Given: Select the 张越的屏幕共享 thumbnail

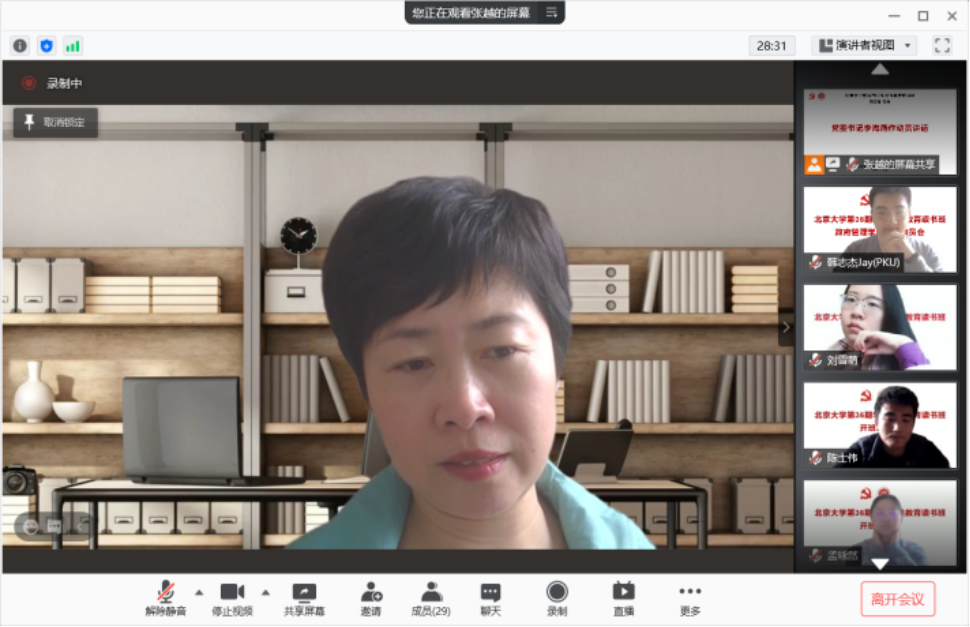Looking at the screenshot, I should [879, 131].
